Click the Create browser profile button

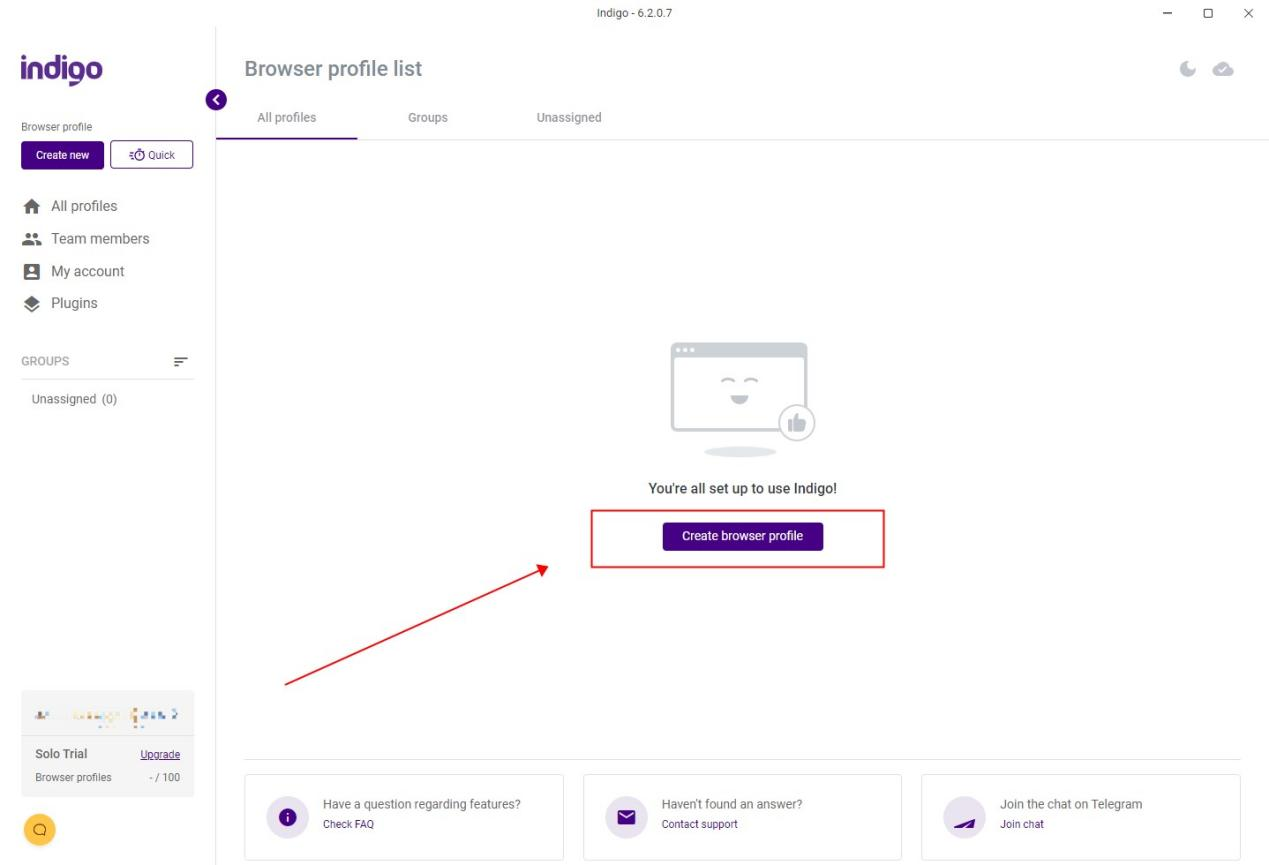tap(742, 536)
